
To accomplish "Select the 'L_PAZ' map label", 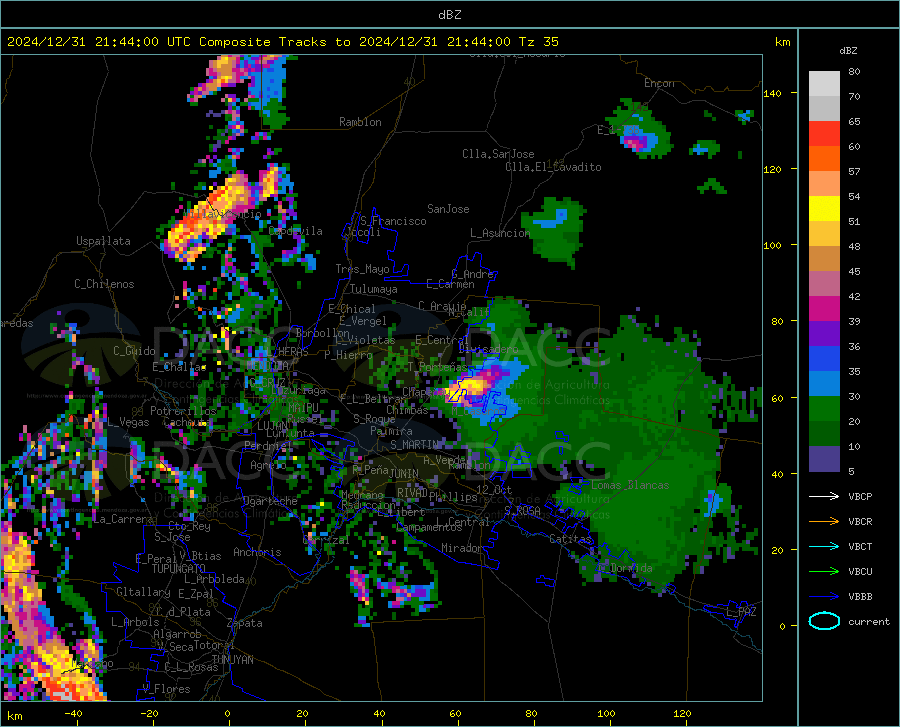I will pyautogui.click(x=741, y=612).
